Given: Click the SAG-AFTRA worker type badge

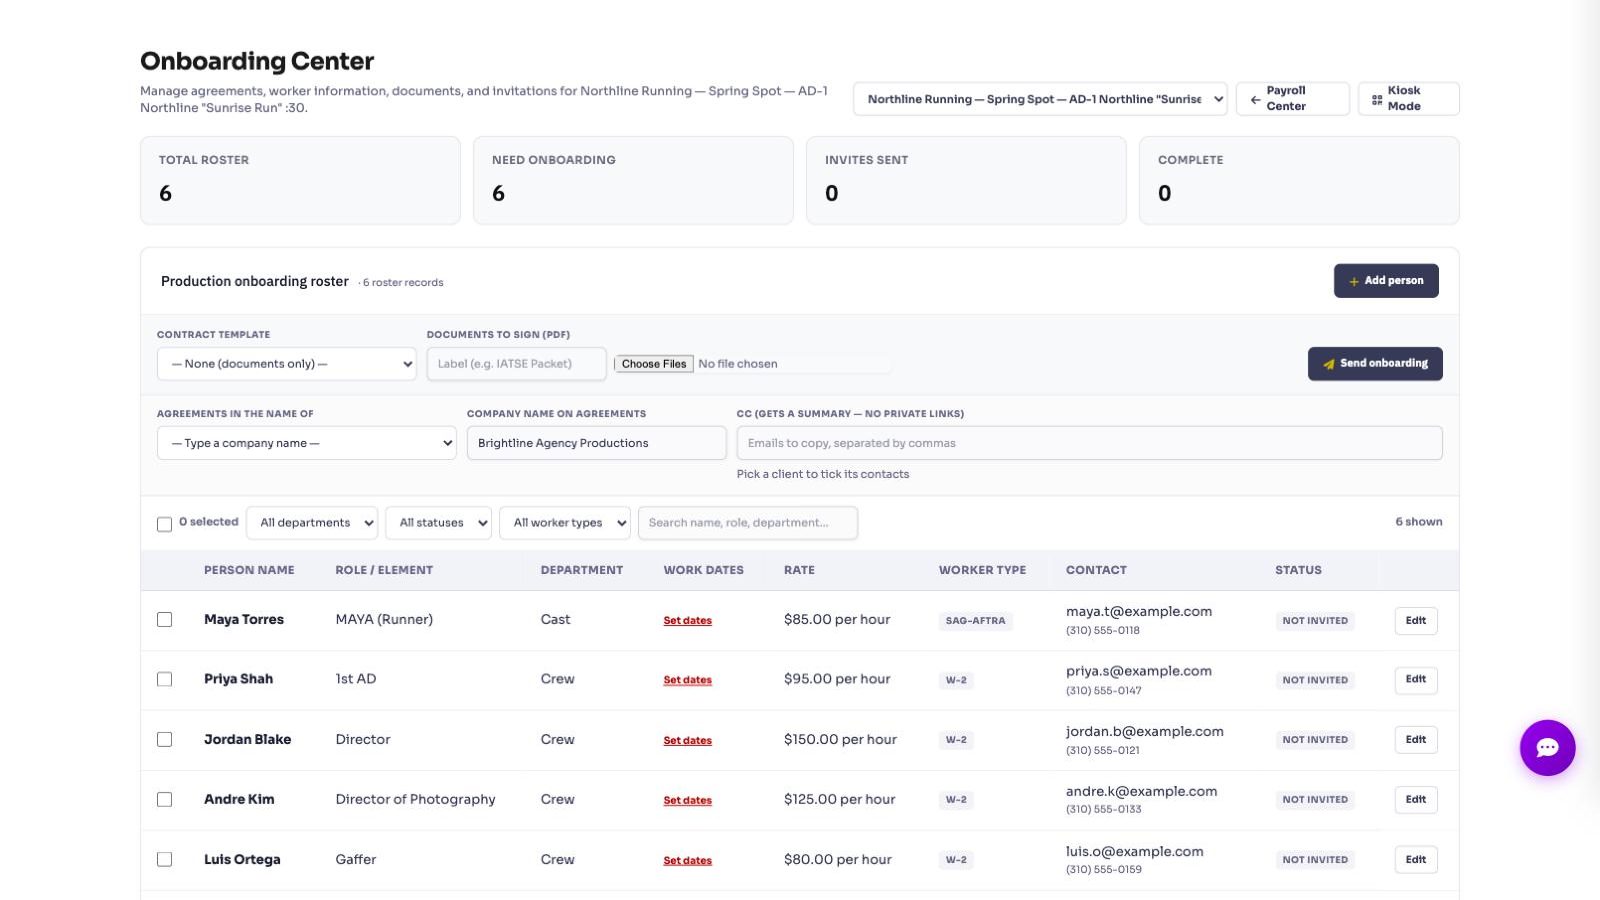Looking at the screenshot, I should 976,621.
